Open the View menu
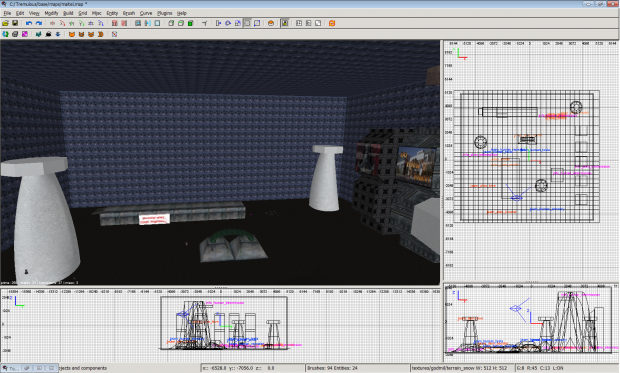This screenshot has width=620, height=373. tap(34, 13)
